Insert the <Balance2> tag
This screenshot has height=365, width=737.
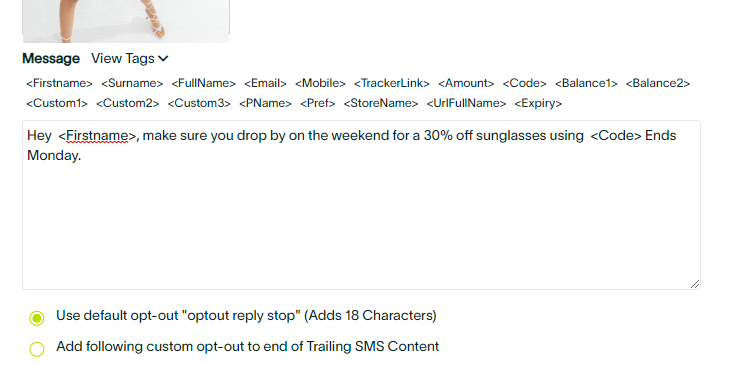[x=658, y=84]
